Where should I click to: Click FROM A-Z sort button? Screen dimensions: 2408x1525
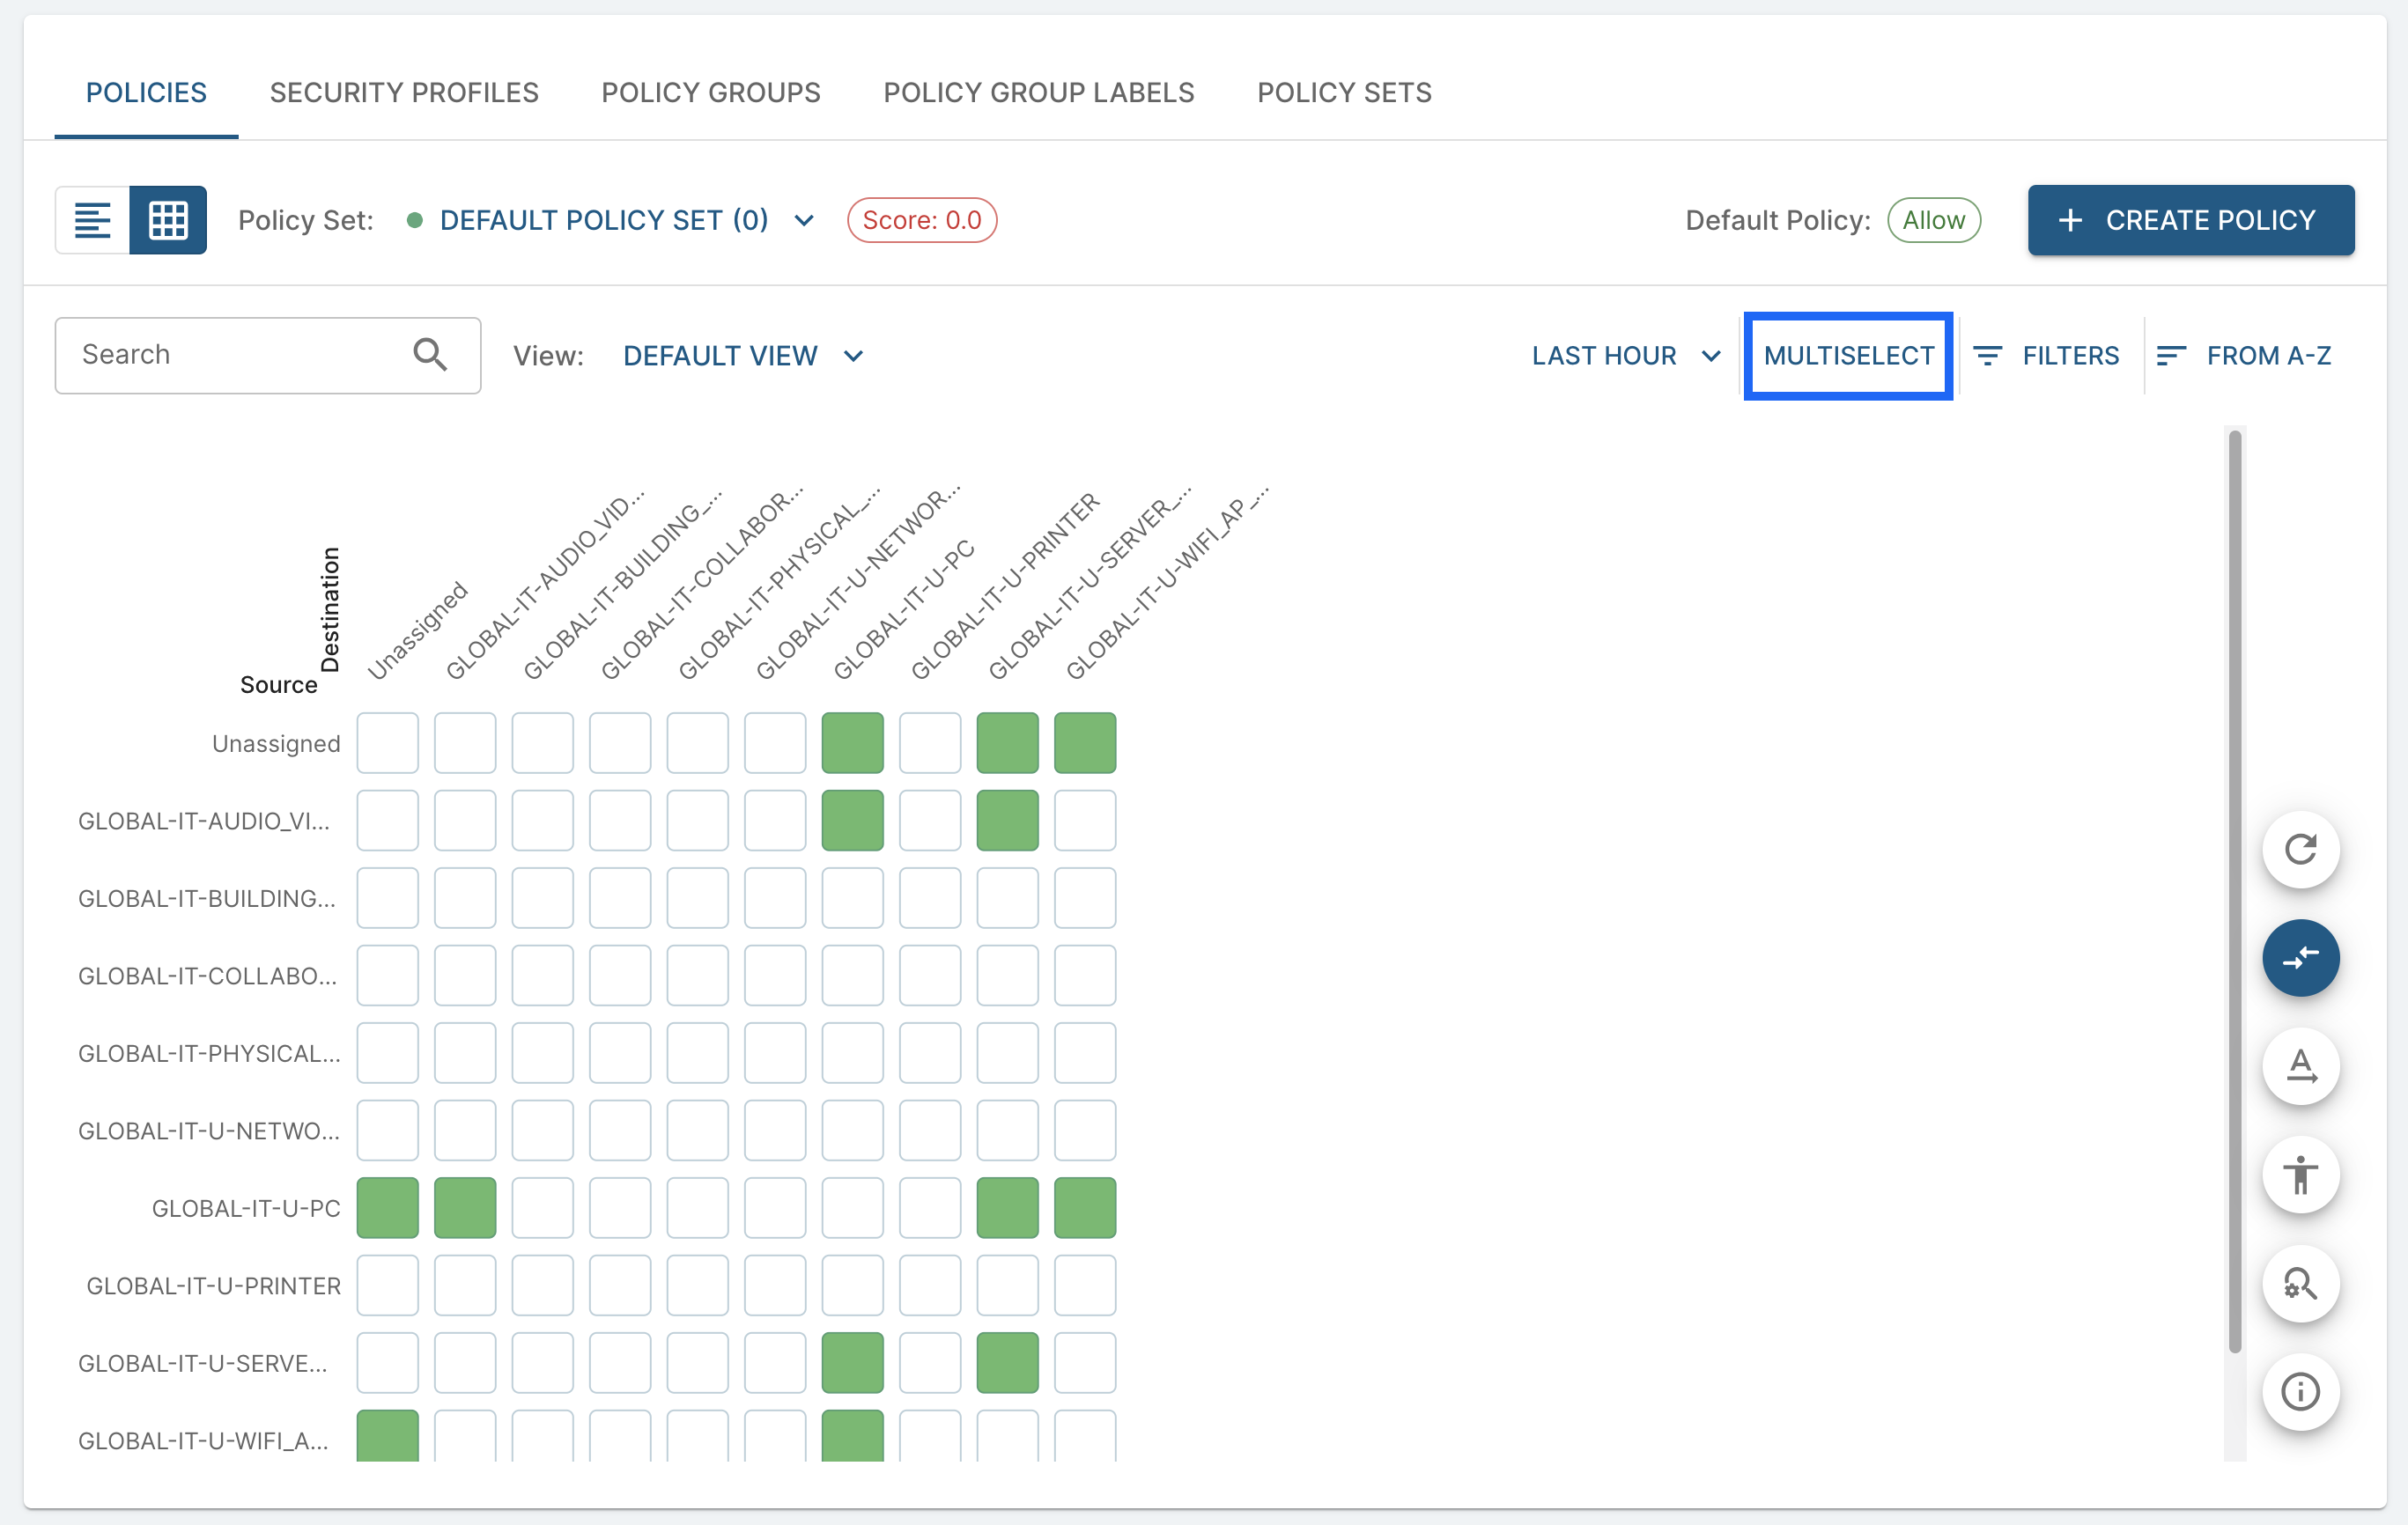point(2243,356)
